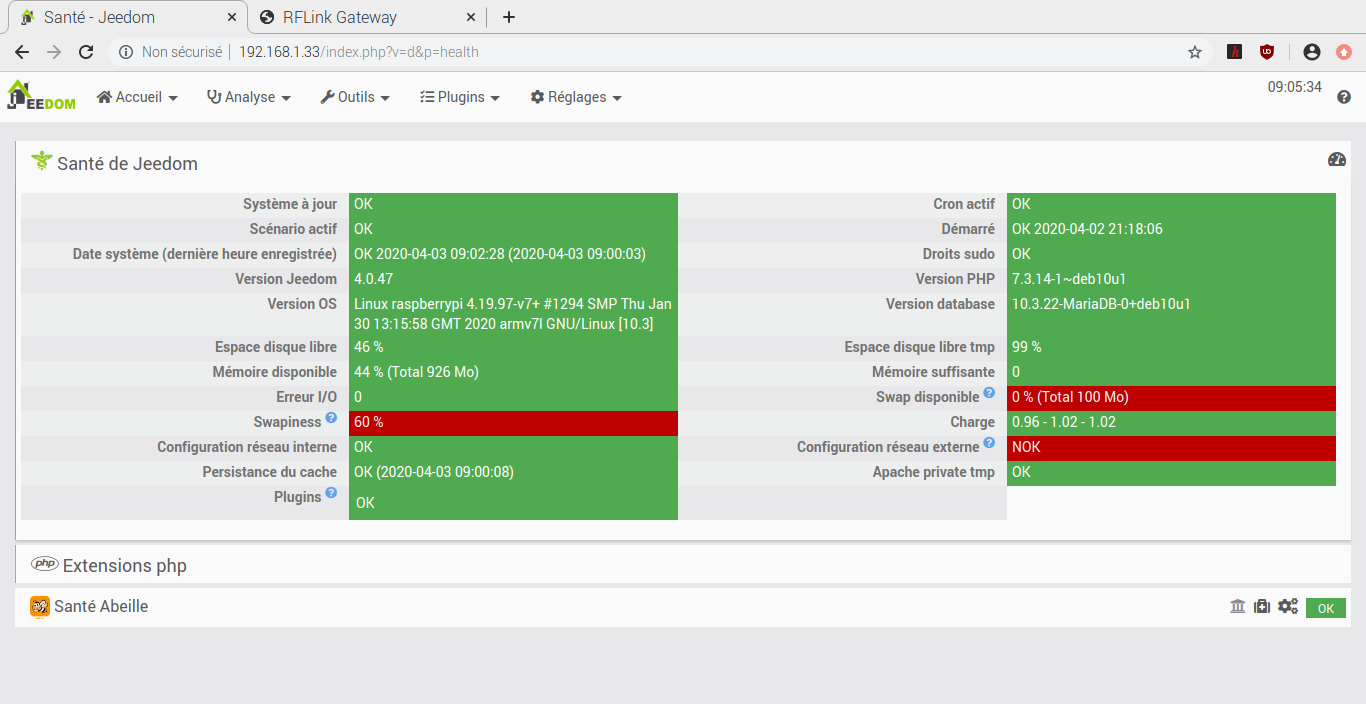
Task: Click the Apache private tmp label
Action: tap(934, 472)
